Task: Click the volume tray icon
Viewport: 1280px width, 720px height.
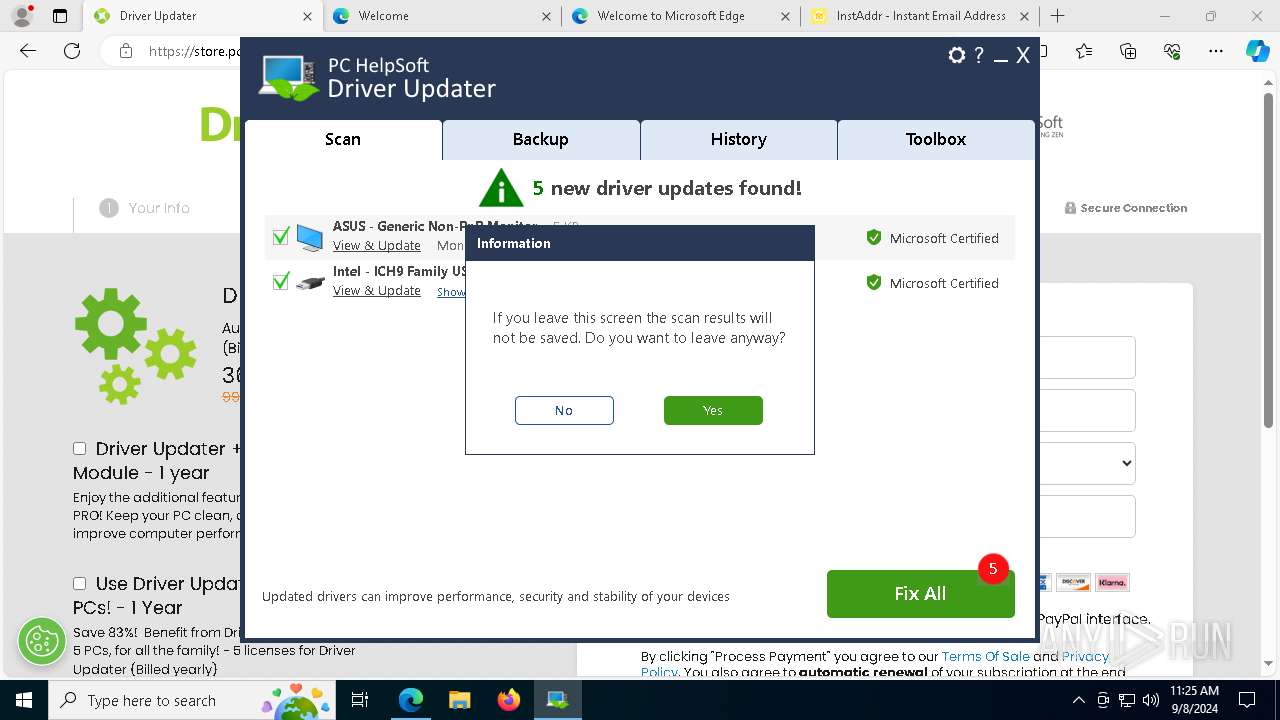Action: pos(1150,700)
